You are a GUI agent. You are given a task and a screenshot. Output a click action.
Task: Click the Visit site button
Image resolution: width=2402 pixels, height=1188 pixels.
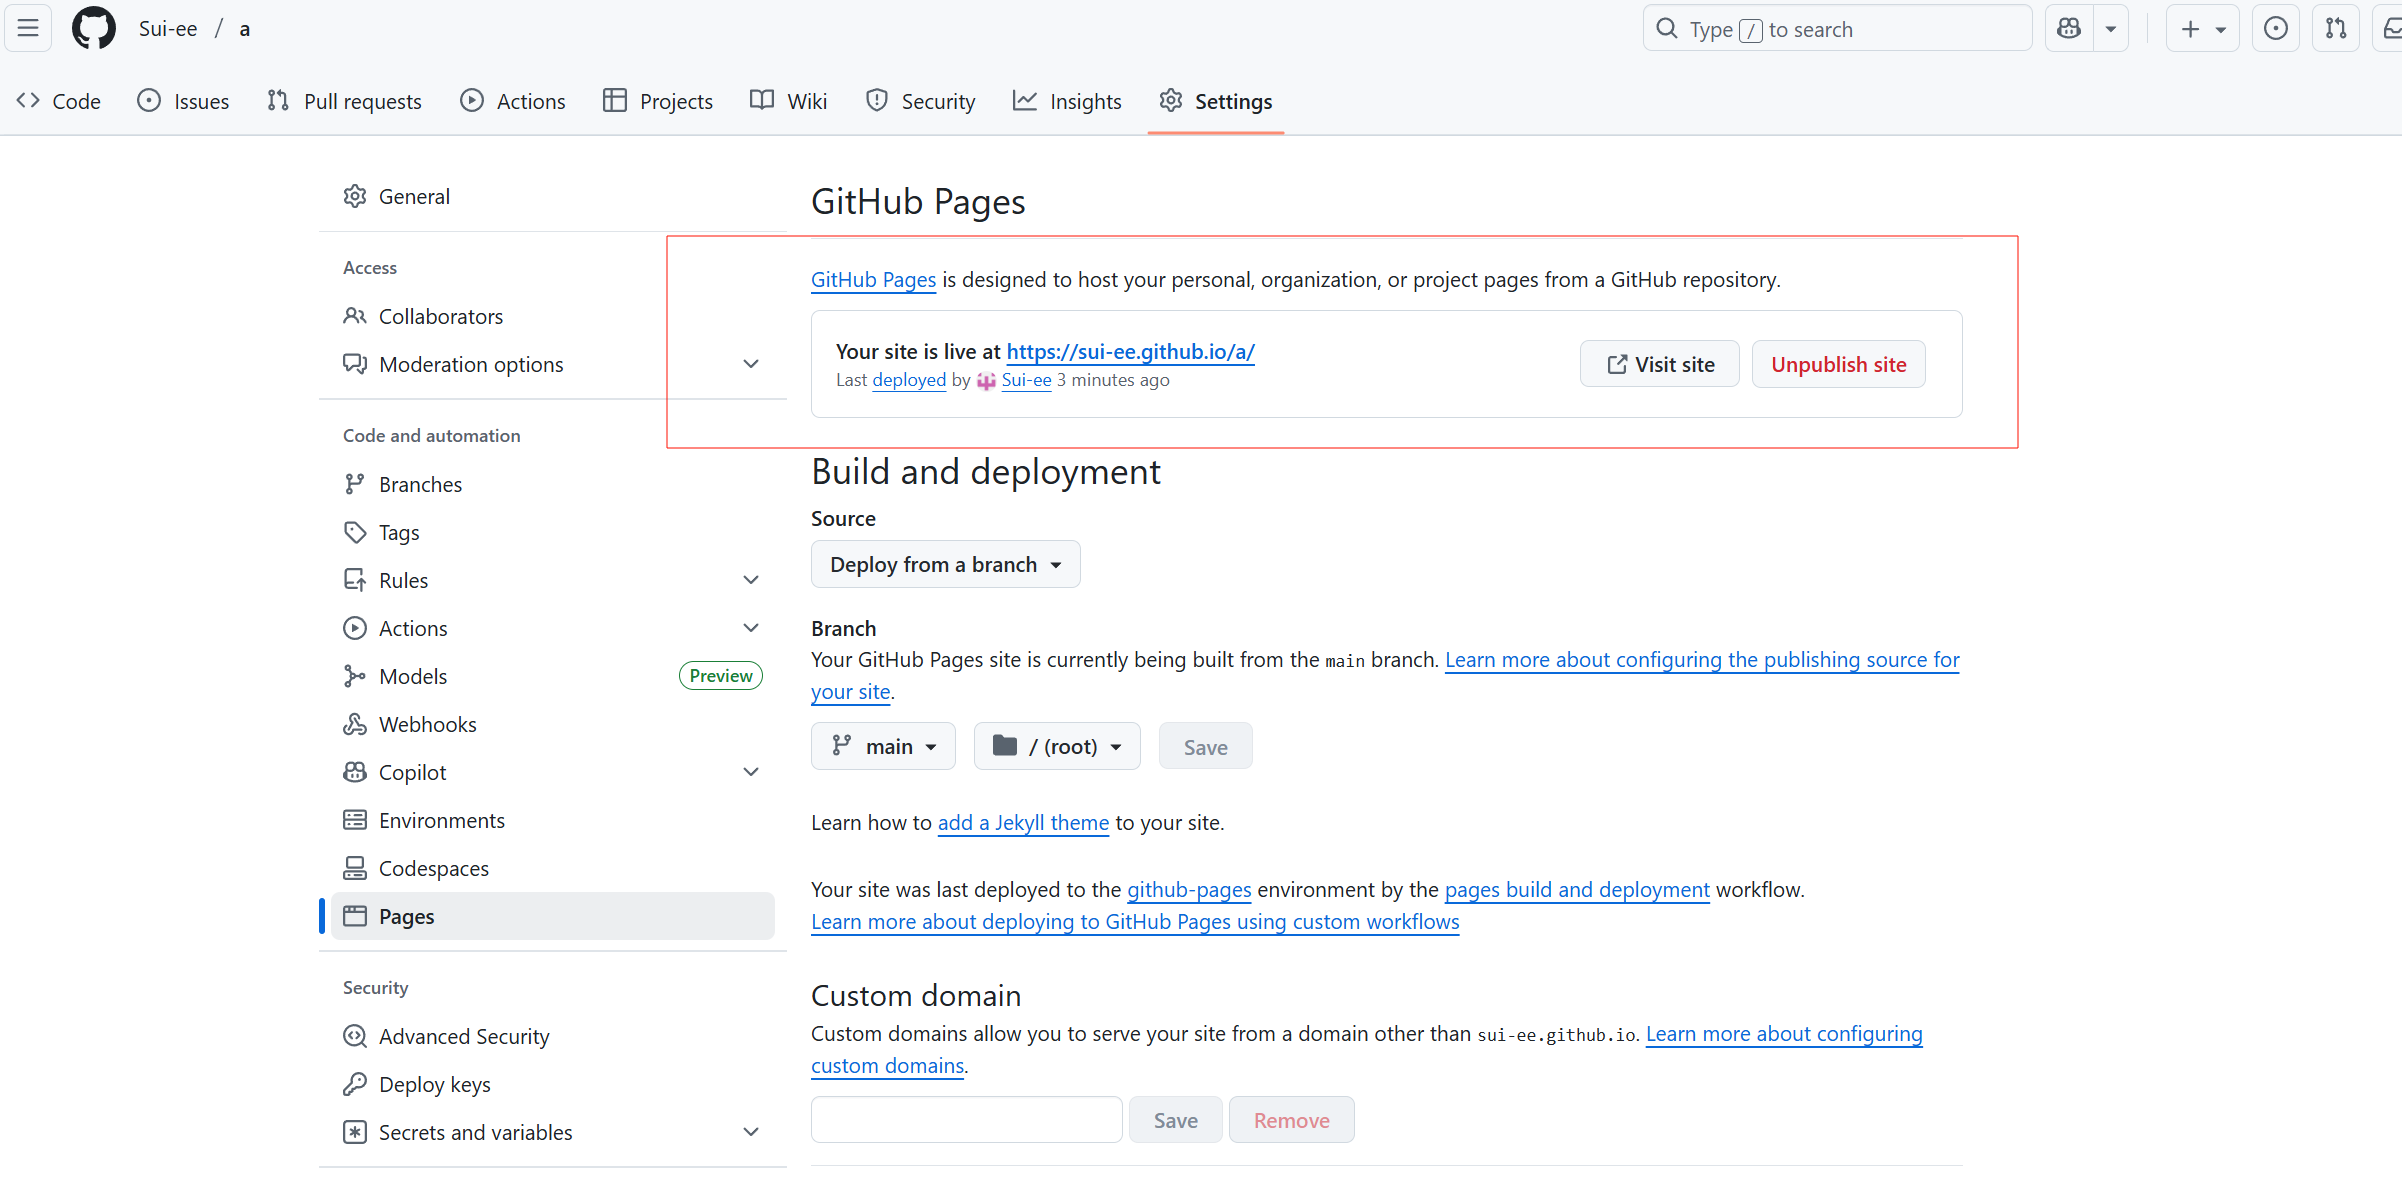pos(1660,364)
